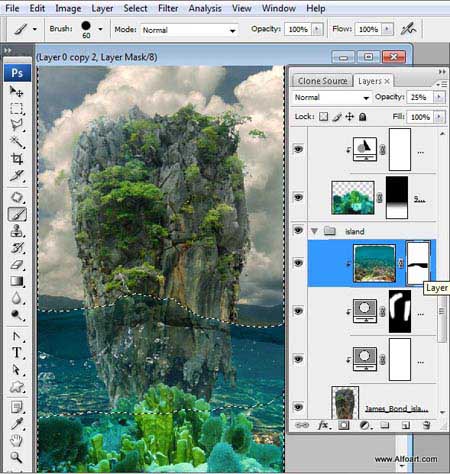
Task: Expand the toolbox double-arrow
Action: pos(7,50)
